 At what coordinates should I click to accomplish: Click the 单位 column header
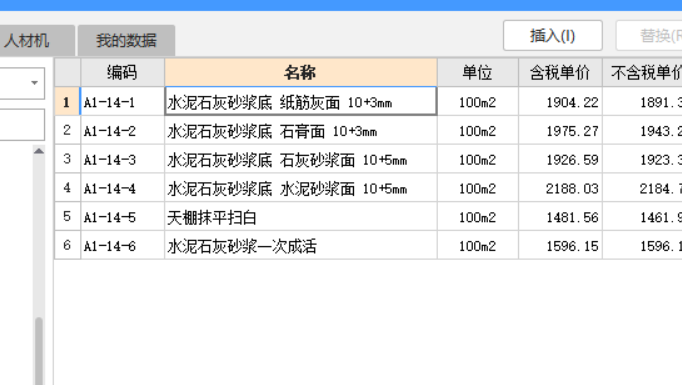(477, 72)
